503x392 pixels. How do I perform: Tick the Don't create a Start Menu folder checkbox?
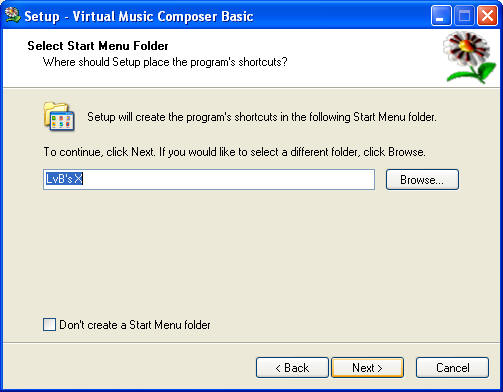point(49,324)
